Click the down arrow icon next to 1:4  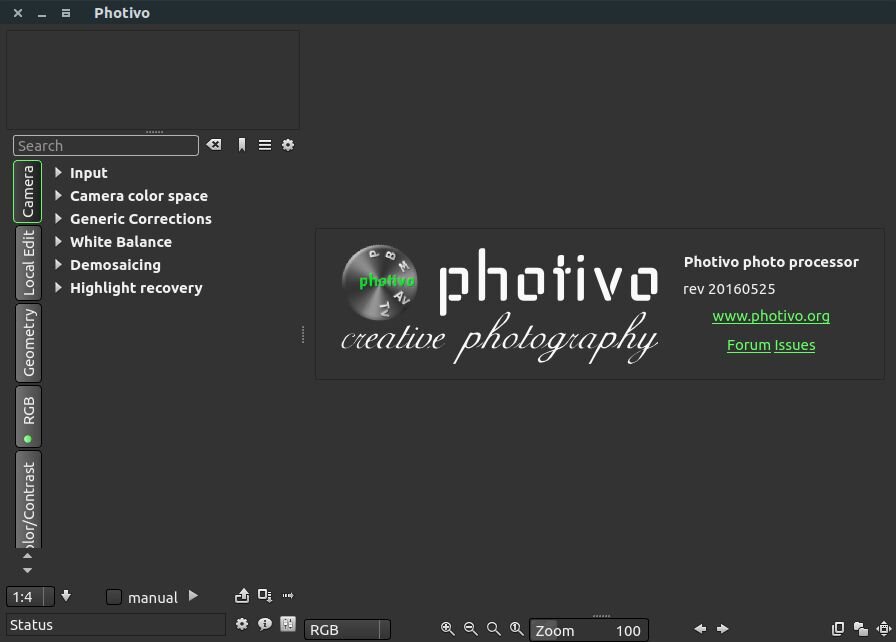[x=66, y=596]
